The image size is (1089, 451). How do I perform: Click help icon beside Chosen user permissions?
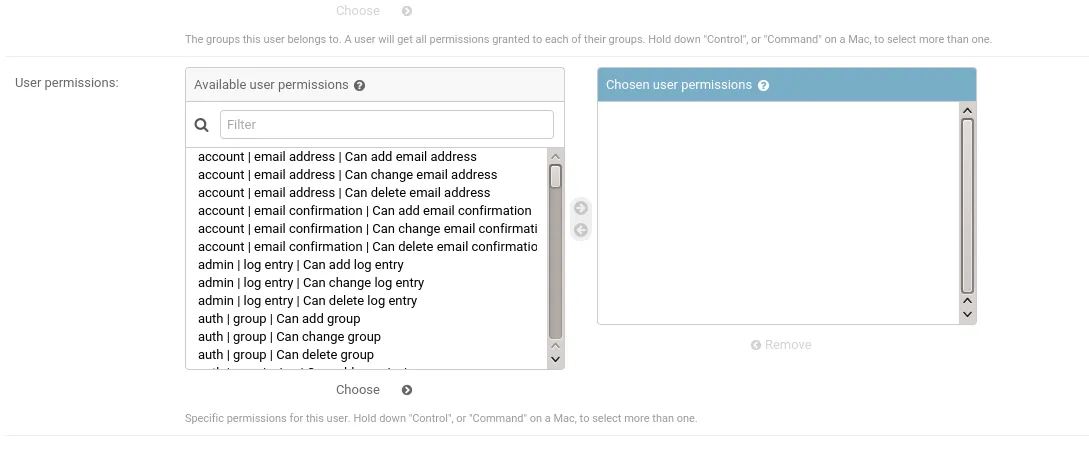764,86
